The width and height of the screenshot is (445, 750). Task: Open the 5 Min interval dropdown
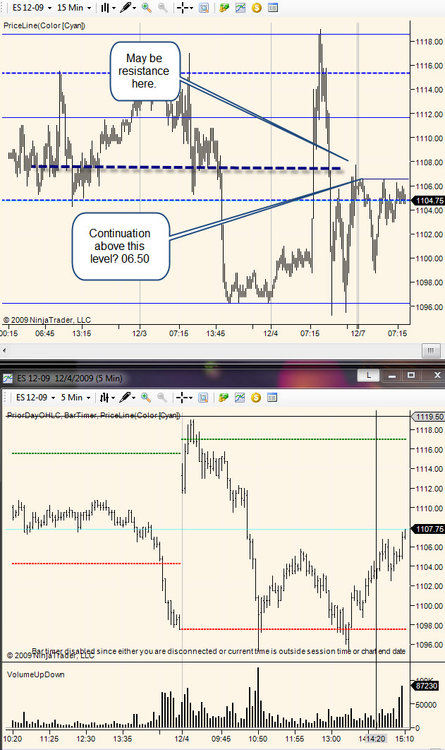pyautogui.click(x=75, y=397)
